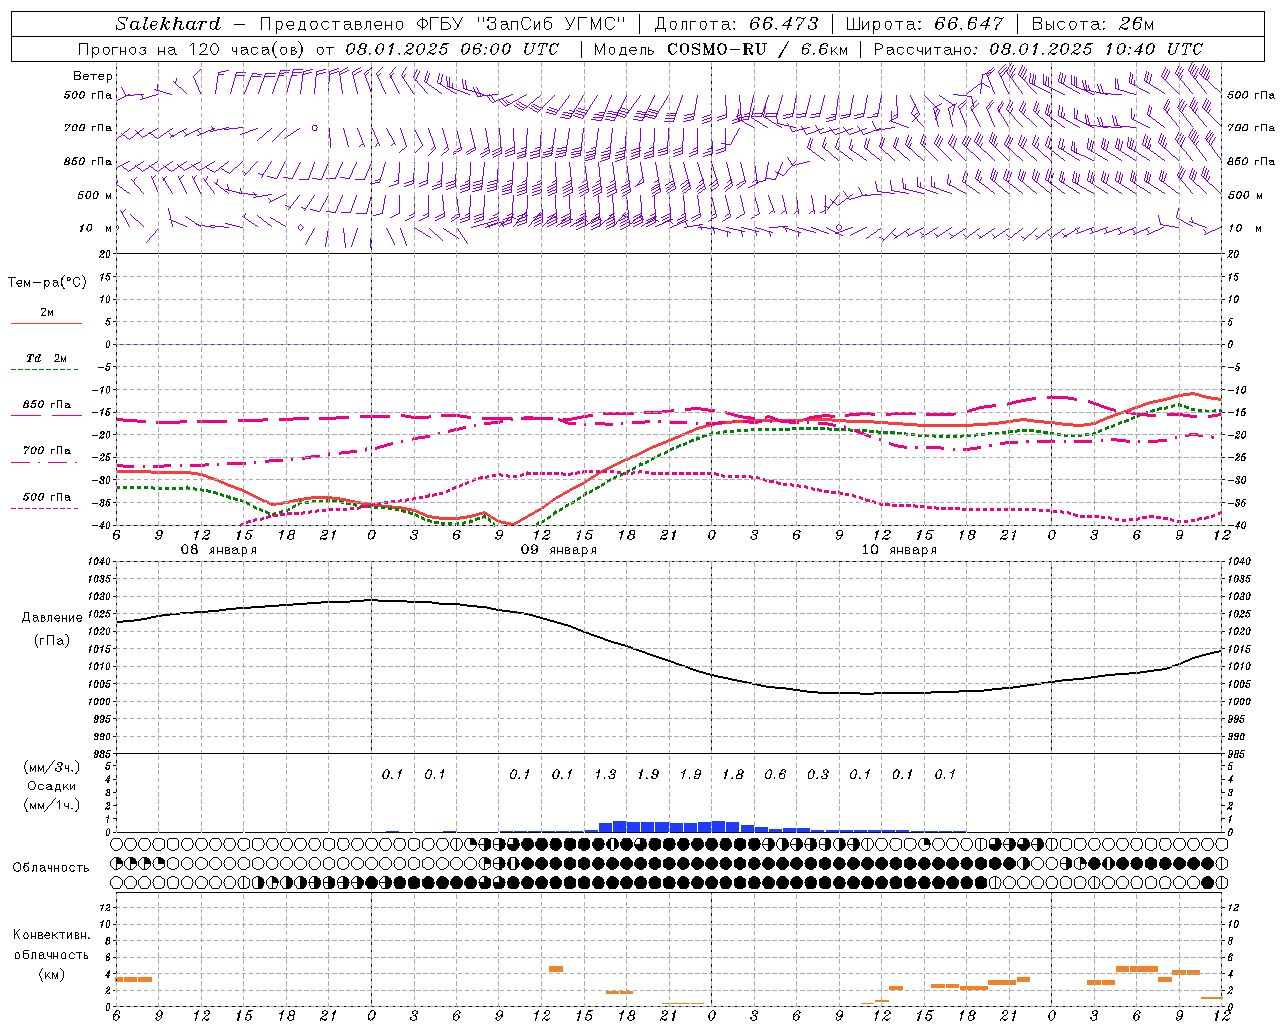The height and width of the screenshot is (1024, 1280).
Task: Click the longitude value Долгота: 66.473
Action: pos(736,24)
